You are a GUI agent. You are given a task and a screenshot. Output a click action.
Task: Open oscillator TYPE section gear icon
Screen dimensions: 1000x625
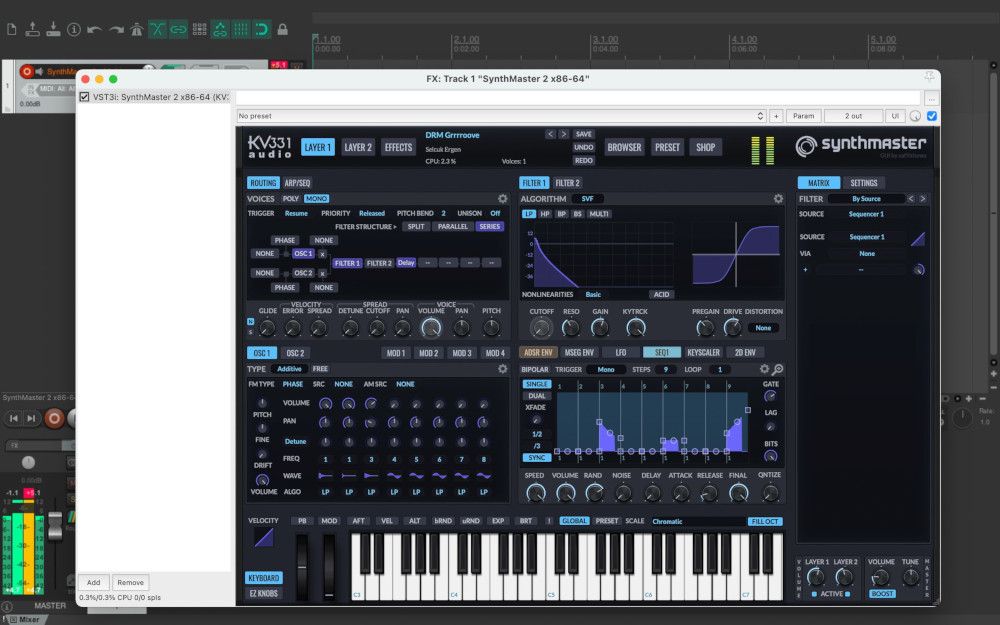click(503, 369)
